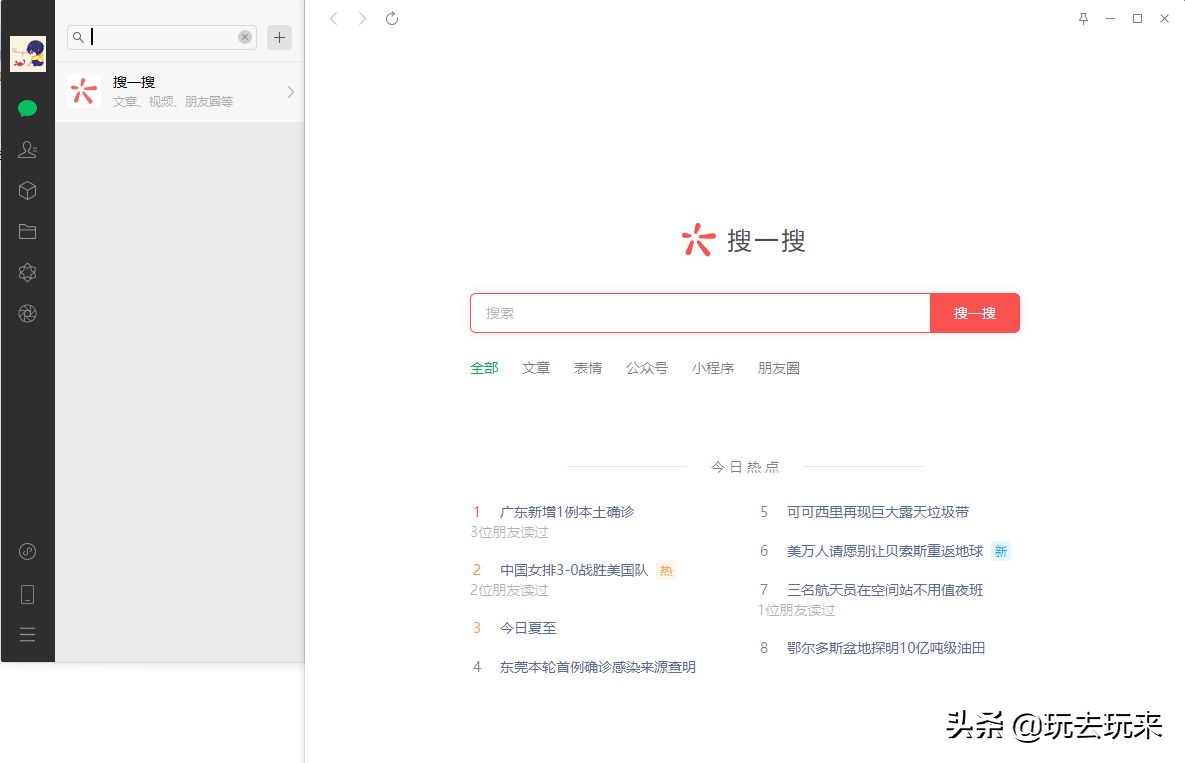Open trending topic 中国女排3-0战胜美国队

[x=571, y=569]
